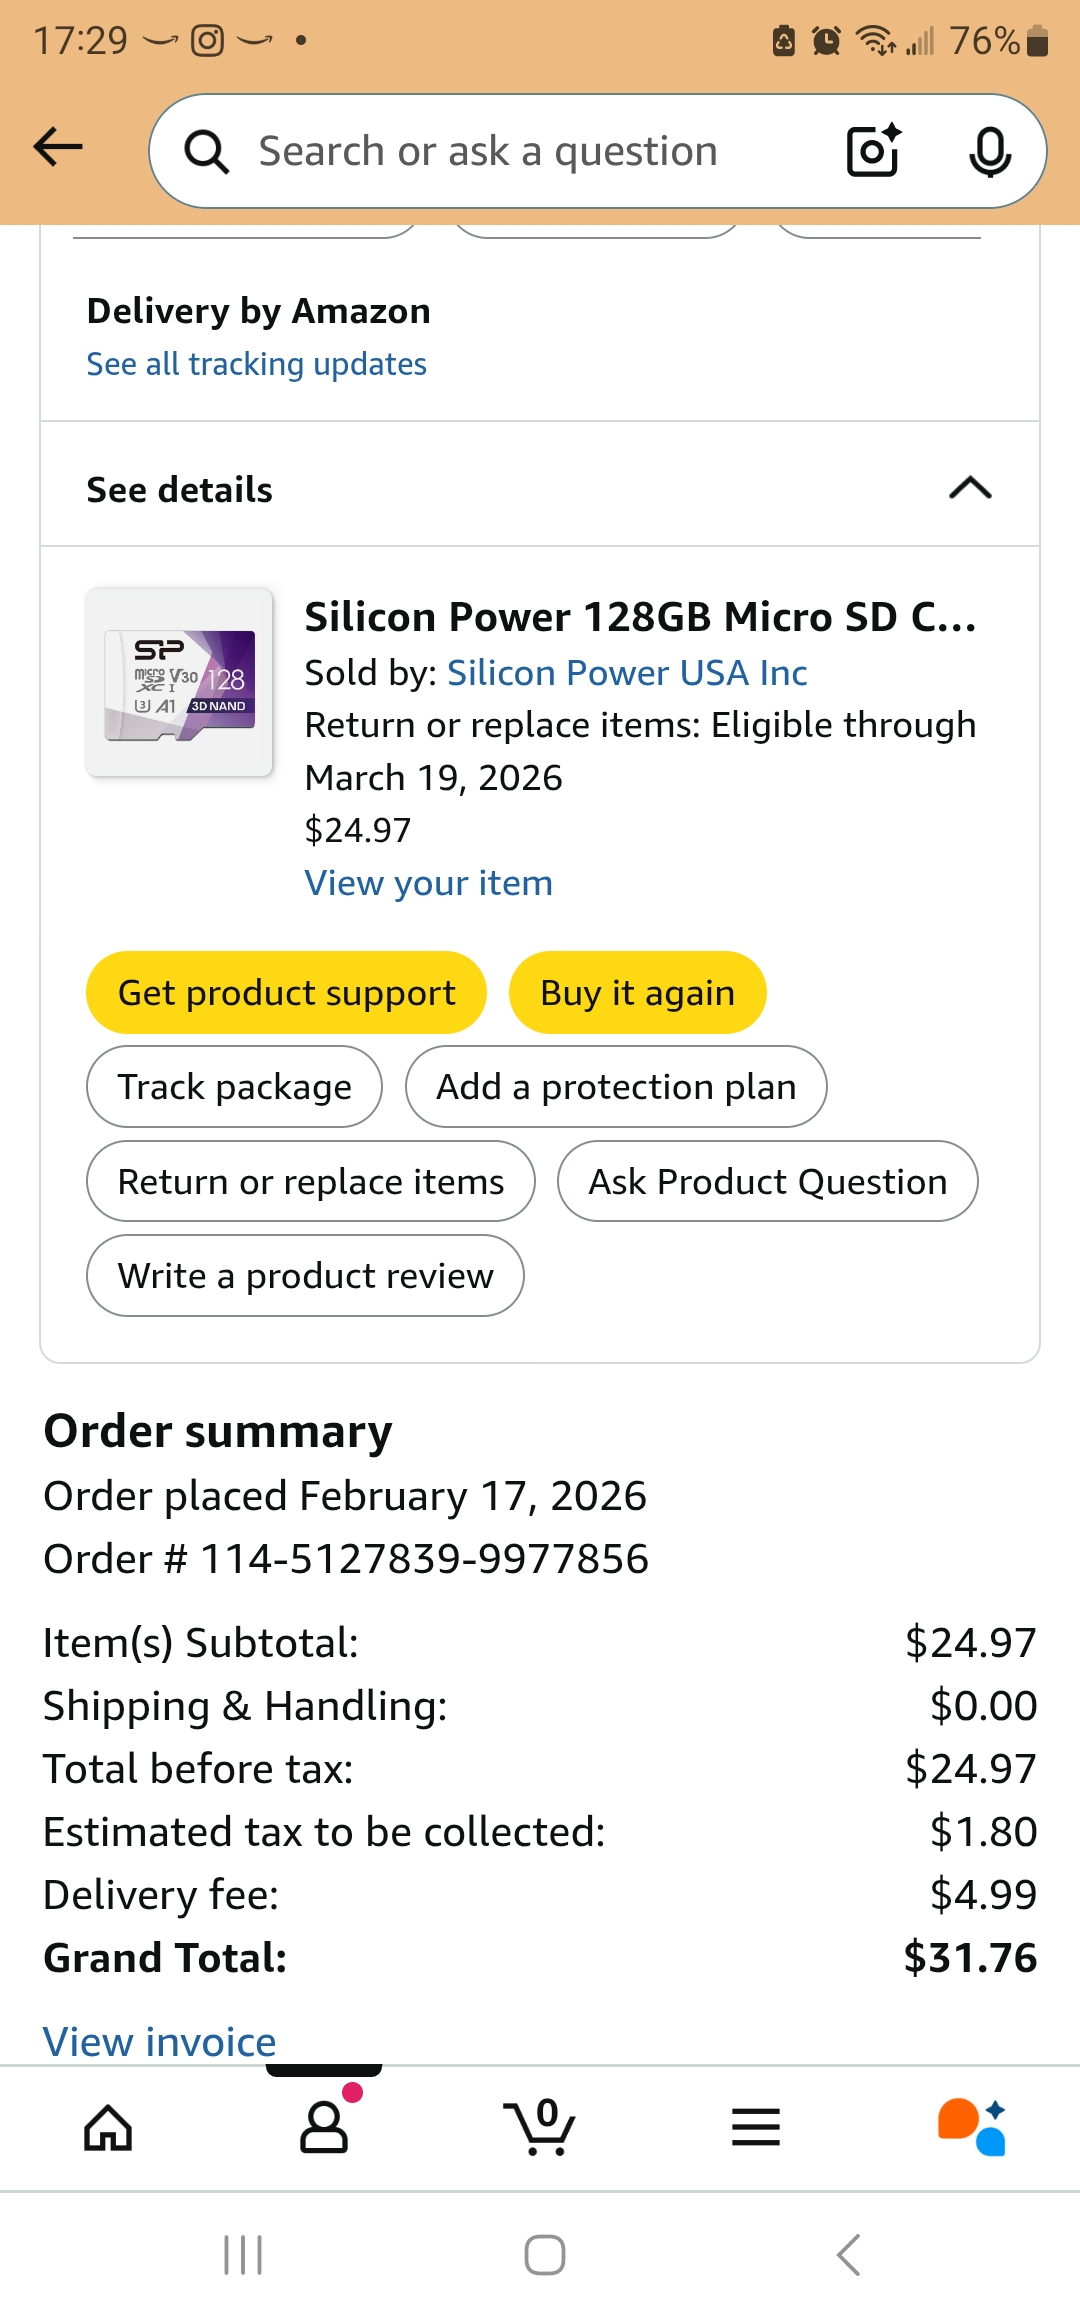
Task: Tap the microphone voice search icon
Action: [989, 152]
